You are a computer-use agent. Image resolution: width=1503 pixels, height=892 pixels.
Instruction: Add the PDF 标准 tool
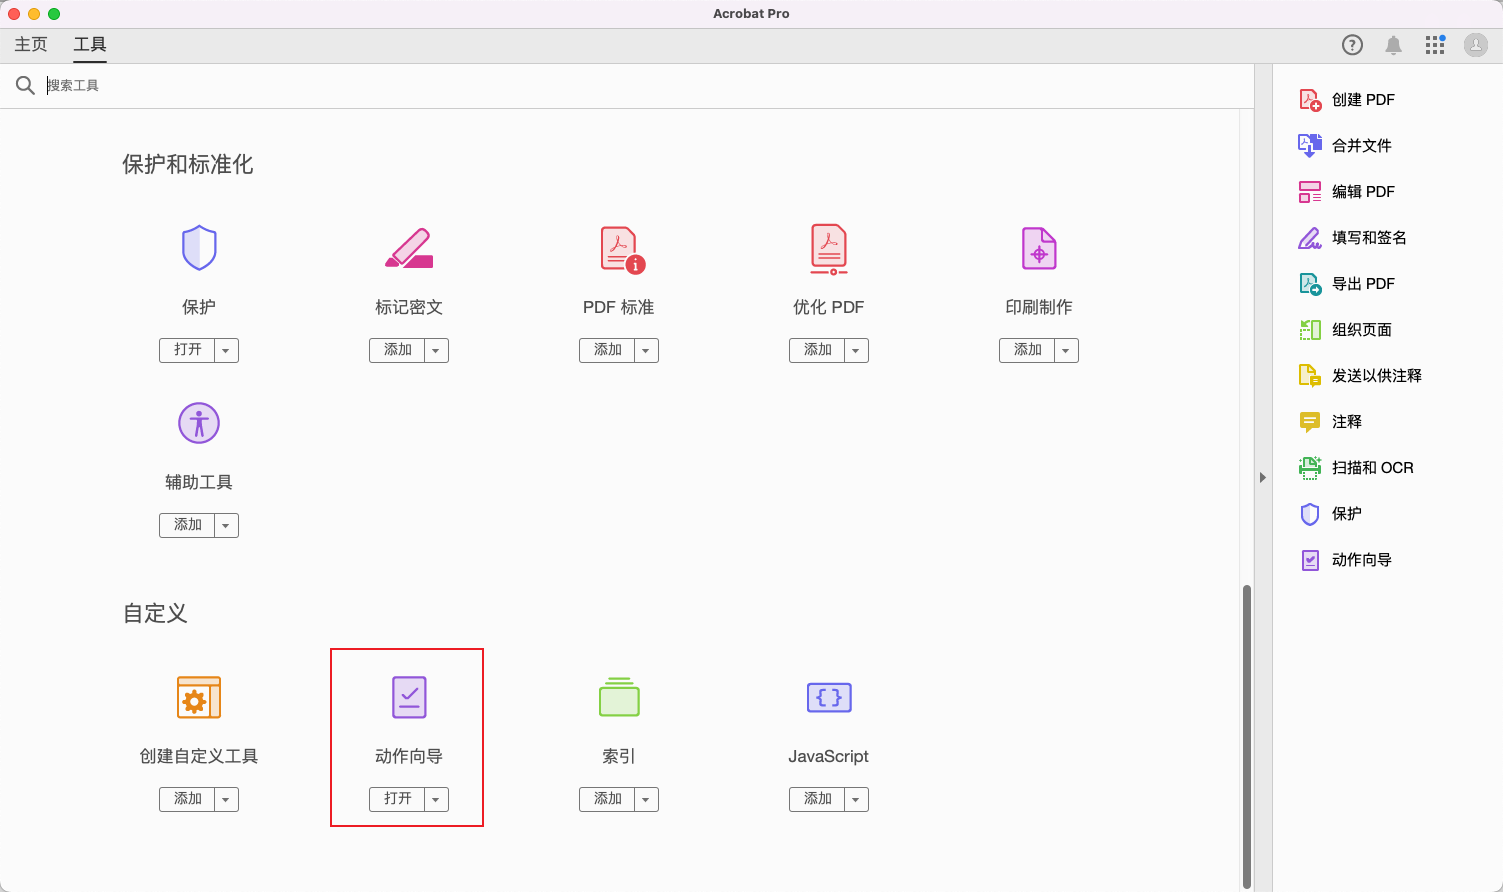(x=607, y=351)
